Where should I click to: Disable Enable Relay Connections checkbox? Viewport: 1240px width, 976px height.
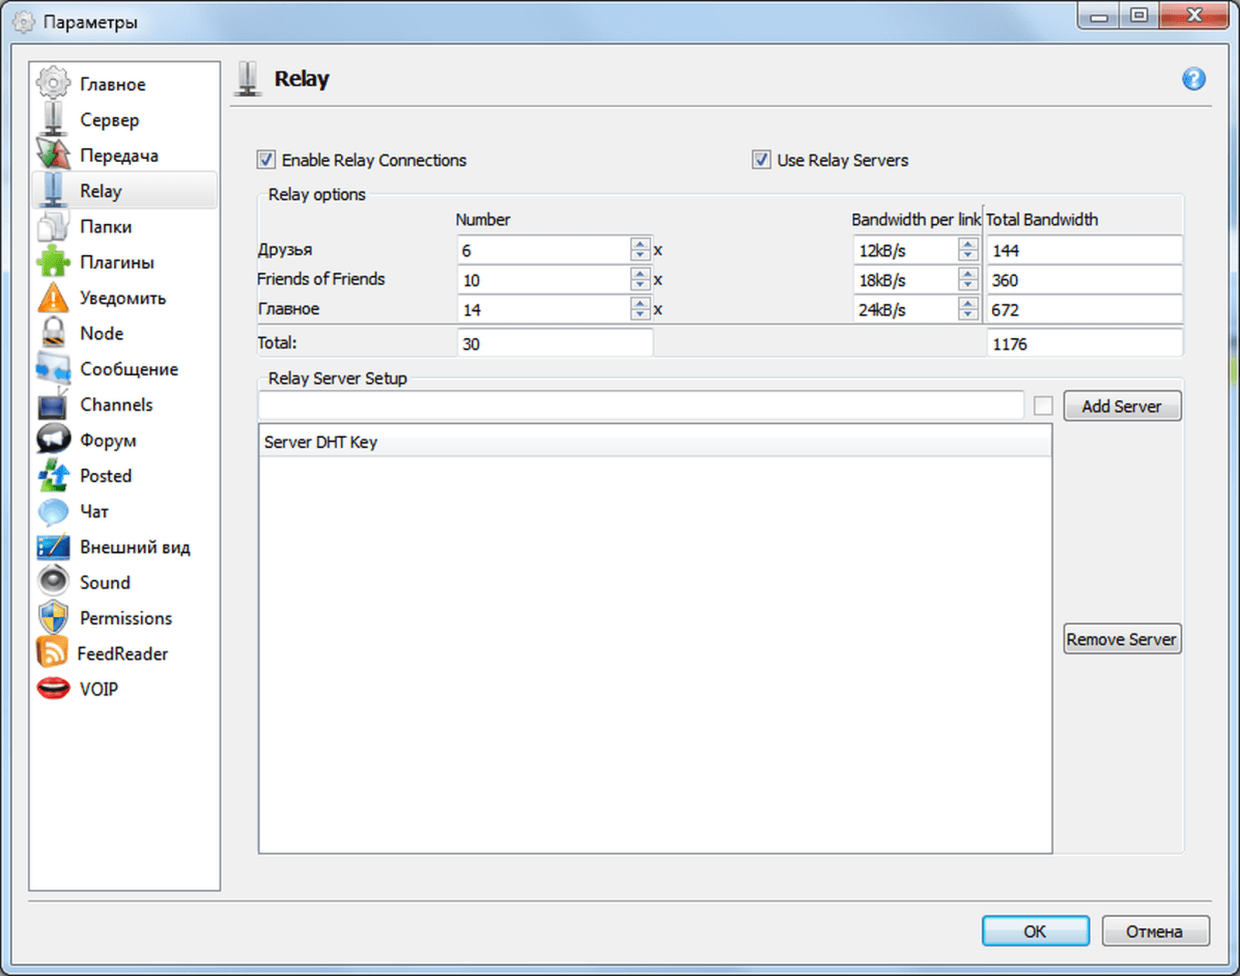266,160
